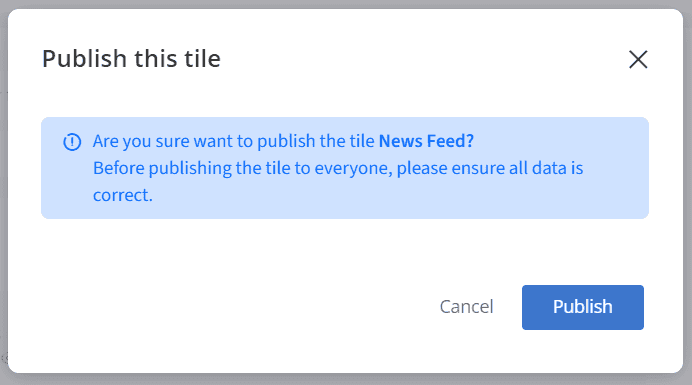The image size is (692, 385).
Task: Click the circled exclamation mark before 'Are you sure'
Action: tap(72, 142)
